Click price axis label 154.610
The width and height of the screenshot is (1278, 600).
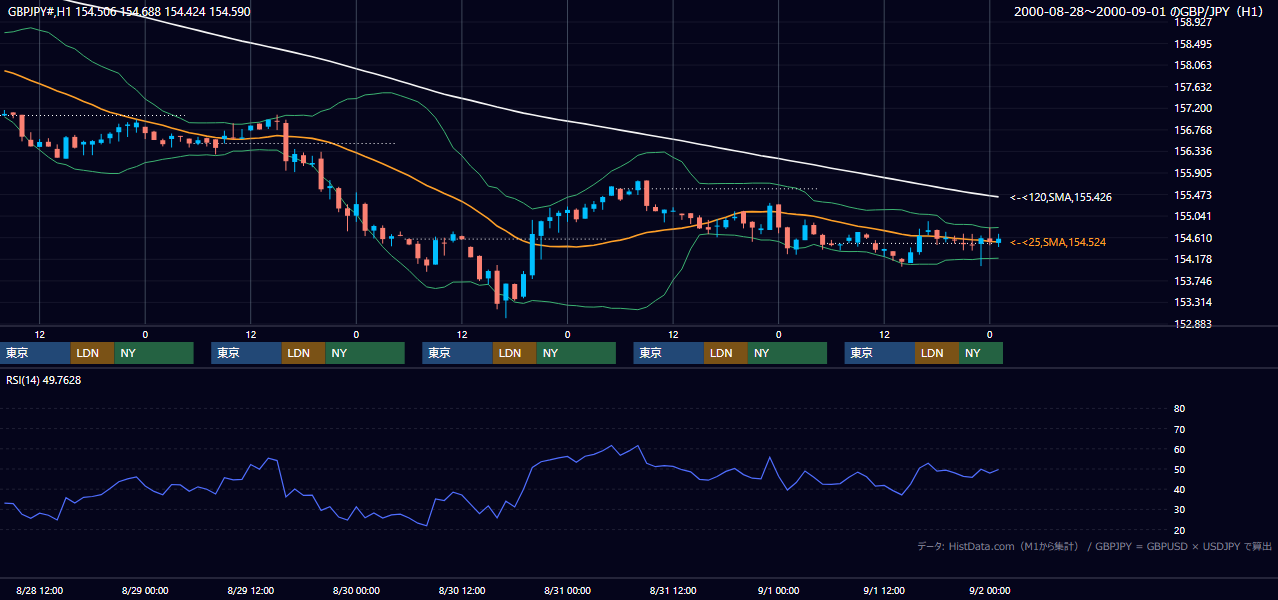coord(1193,238)
